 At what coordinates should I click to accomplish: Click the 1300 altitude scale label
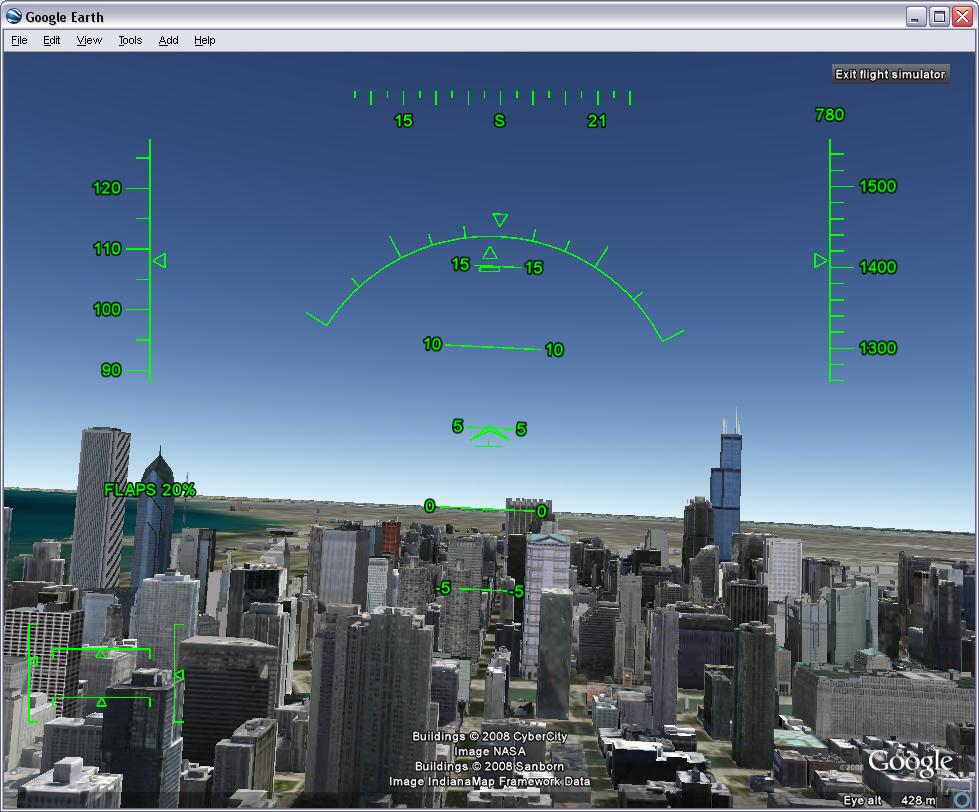point(878,348)
